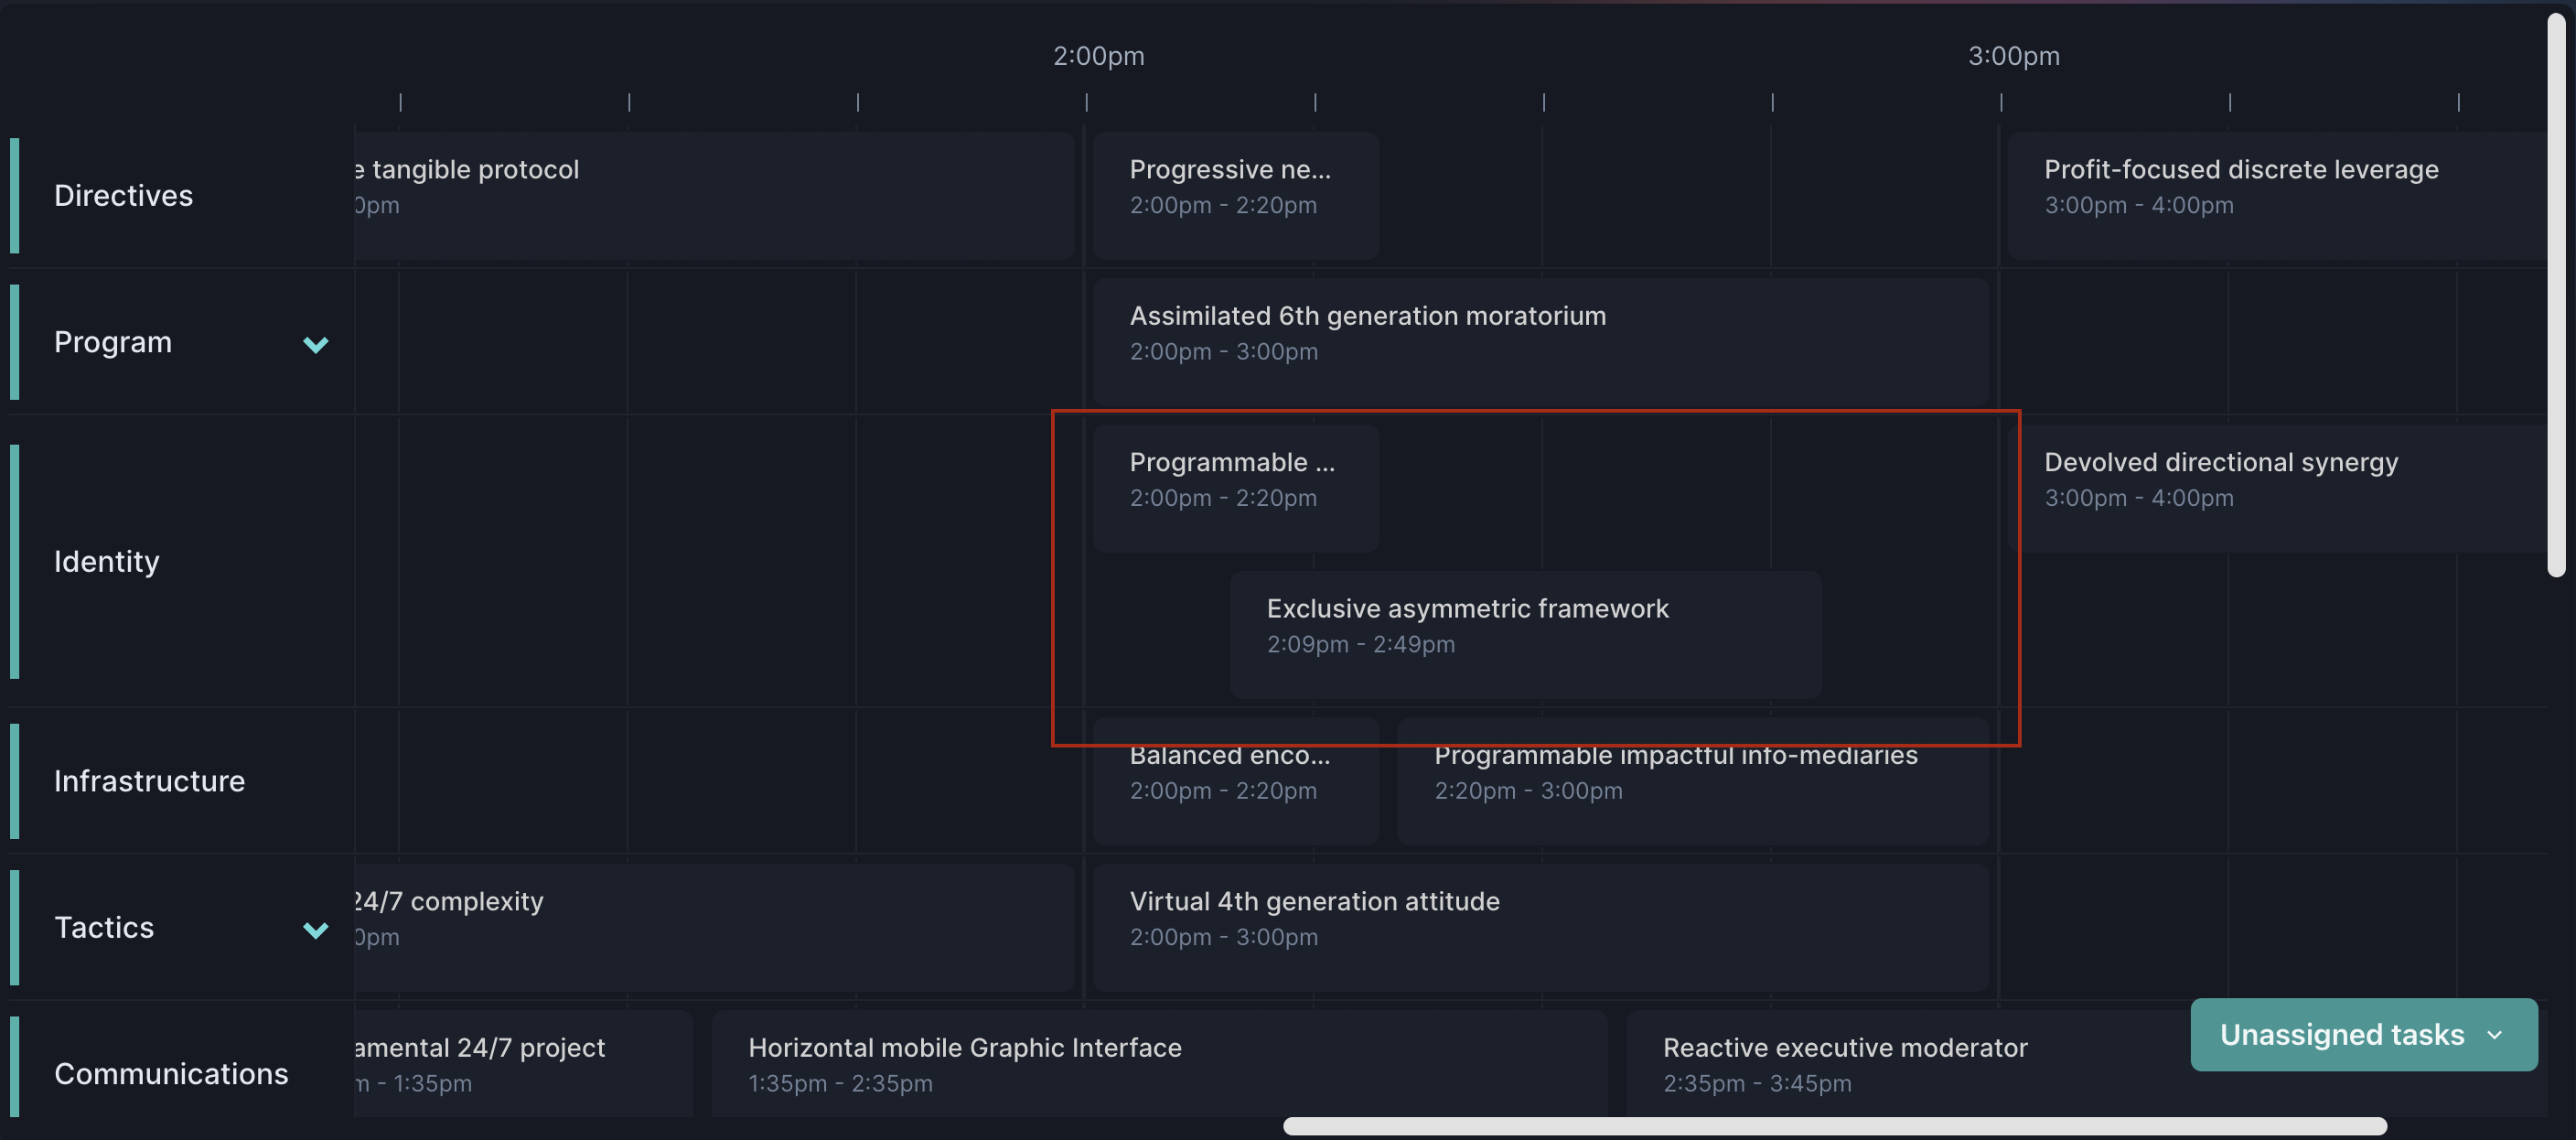Click the 2:00pm time header
2576x1140 pixels.
1098,56
